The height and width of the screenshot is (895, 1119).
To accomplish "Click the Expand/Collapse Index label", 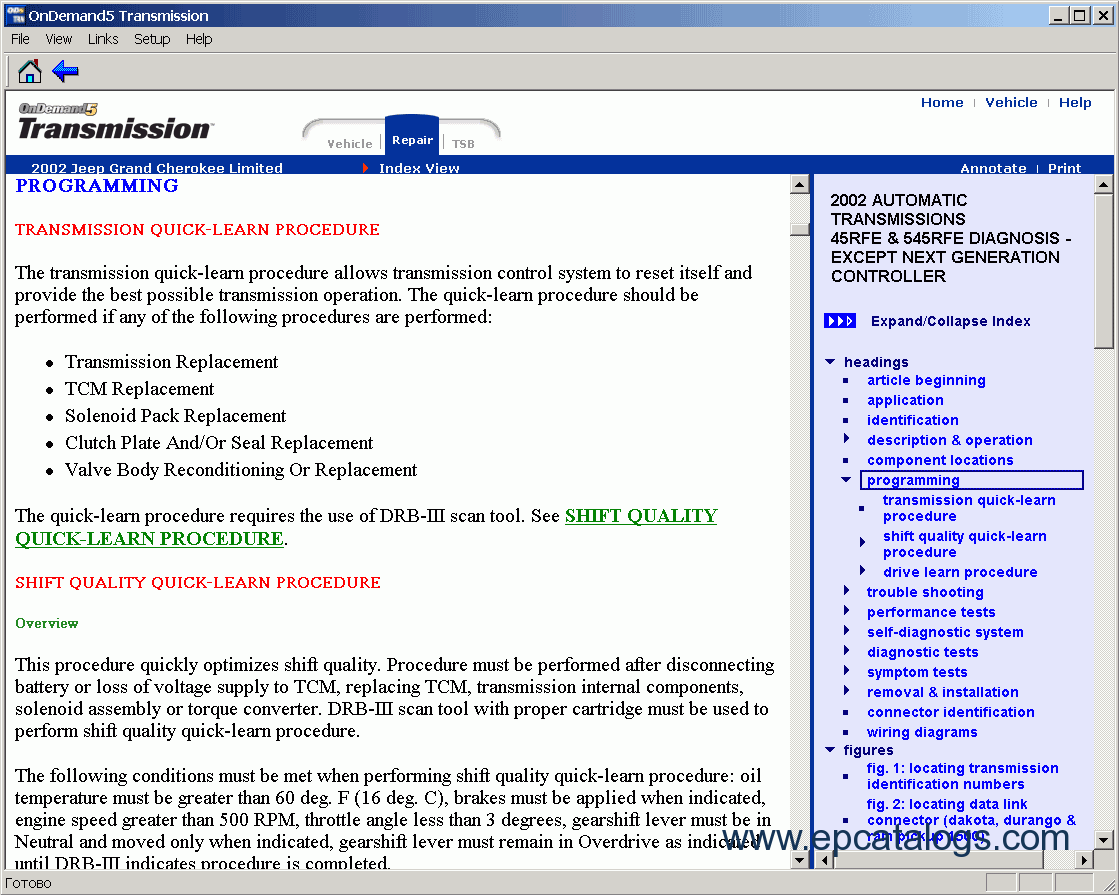I will pos(951,321).
